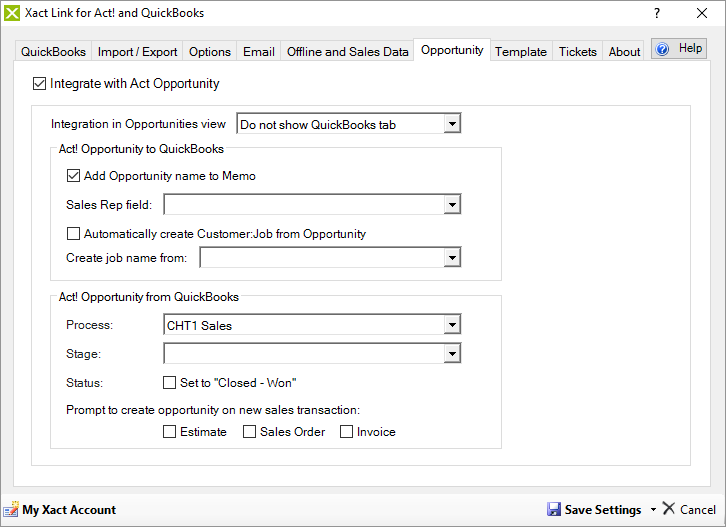This screenshot has width=726, height=527.
Task: Click the 'Create job name from:' label
Action: (x=126, y=258)
